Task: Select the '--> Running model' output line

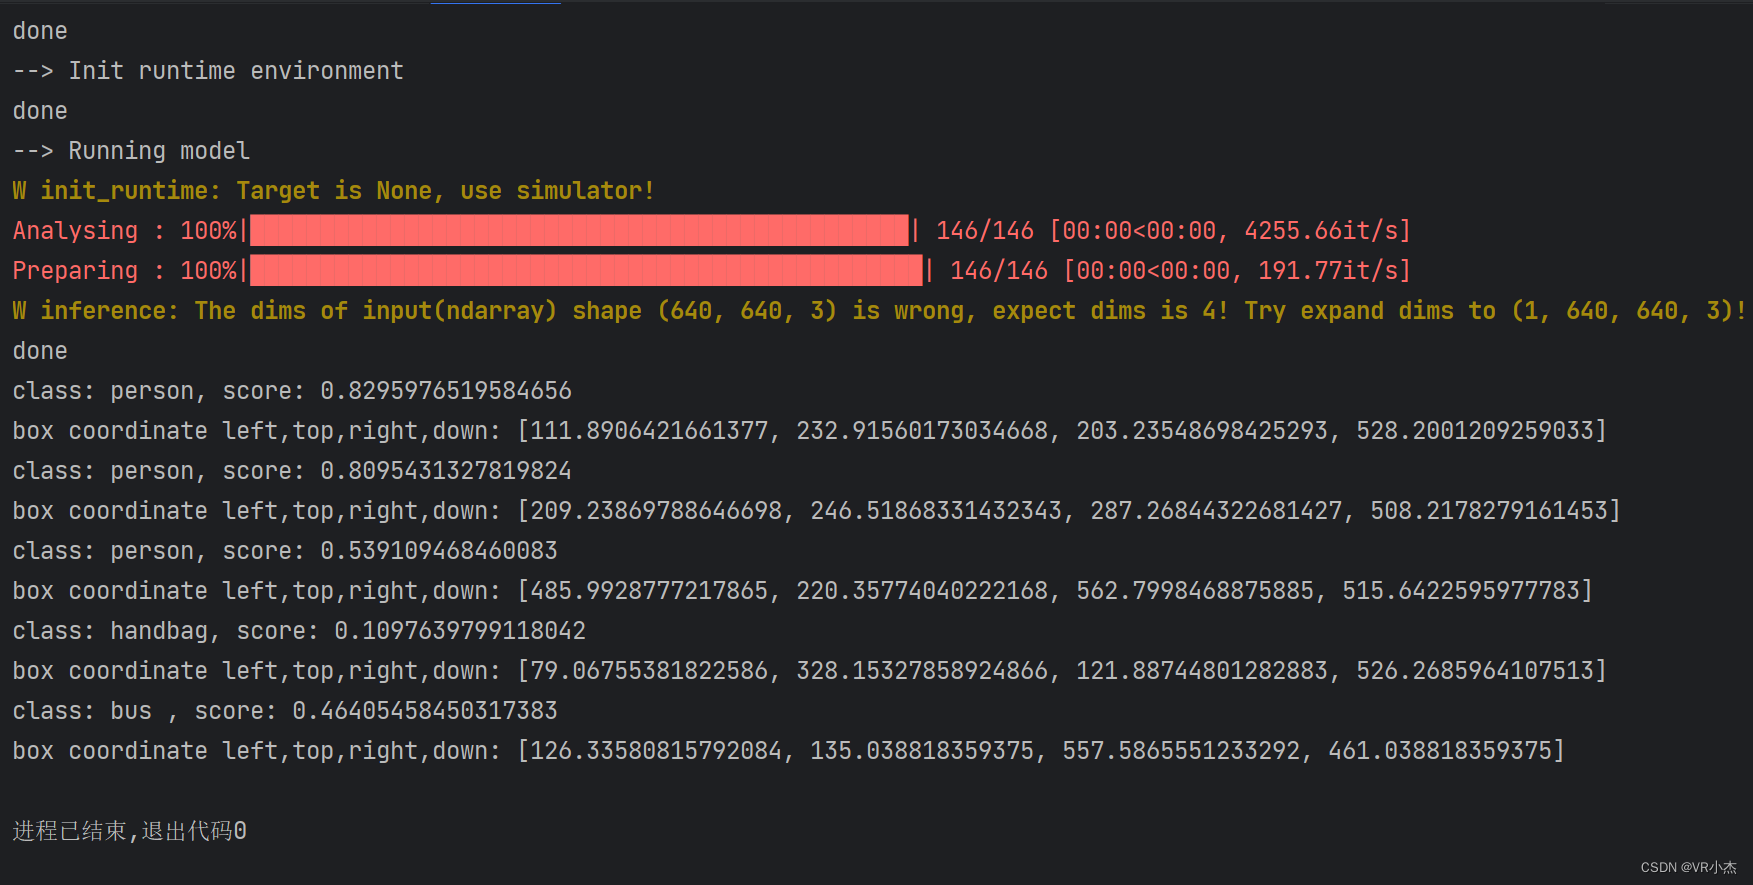Action: 131,151
